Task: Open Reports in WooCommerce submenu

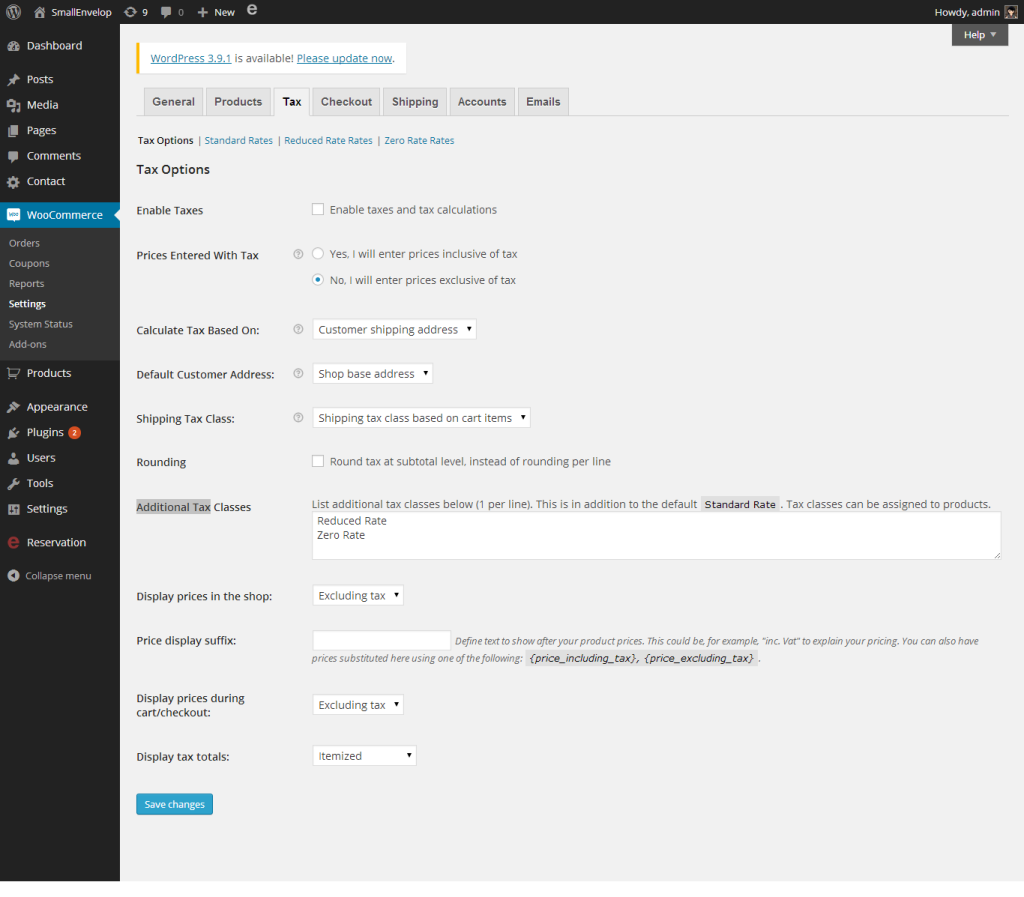Action: [x=26, y=283]
